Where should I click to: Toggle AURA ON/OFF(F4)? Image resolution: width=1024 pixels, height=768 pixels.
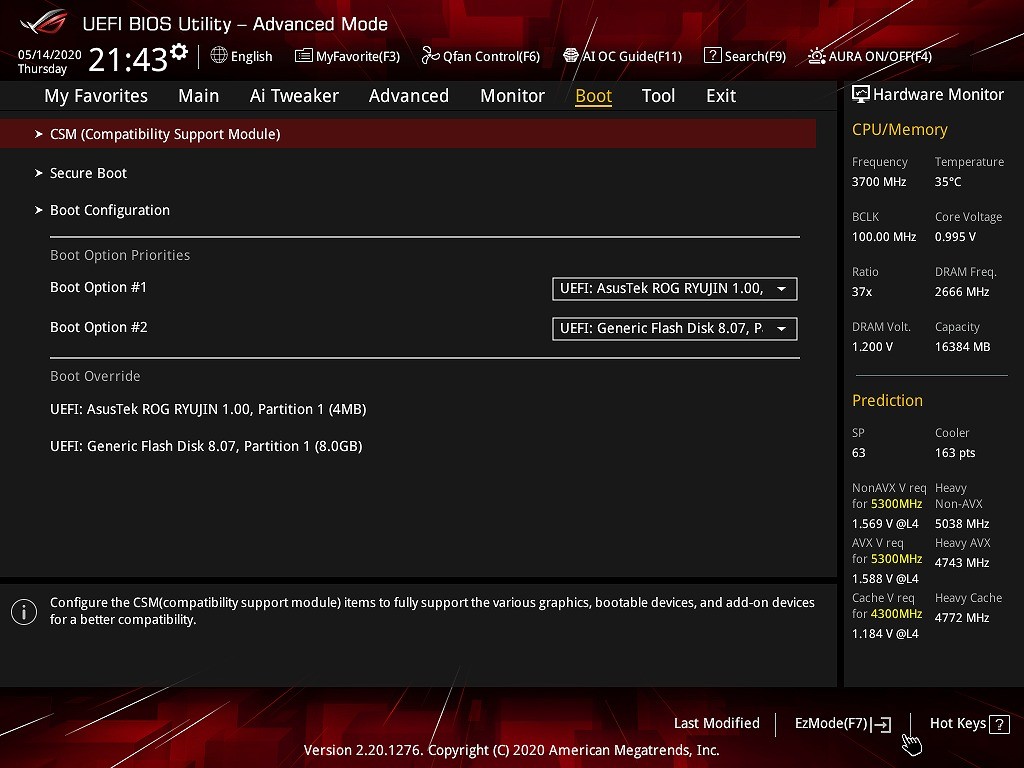[x=870, y=56]
